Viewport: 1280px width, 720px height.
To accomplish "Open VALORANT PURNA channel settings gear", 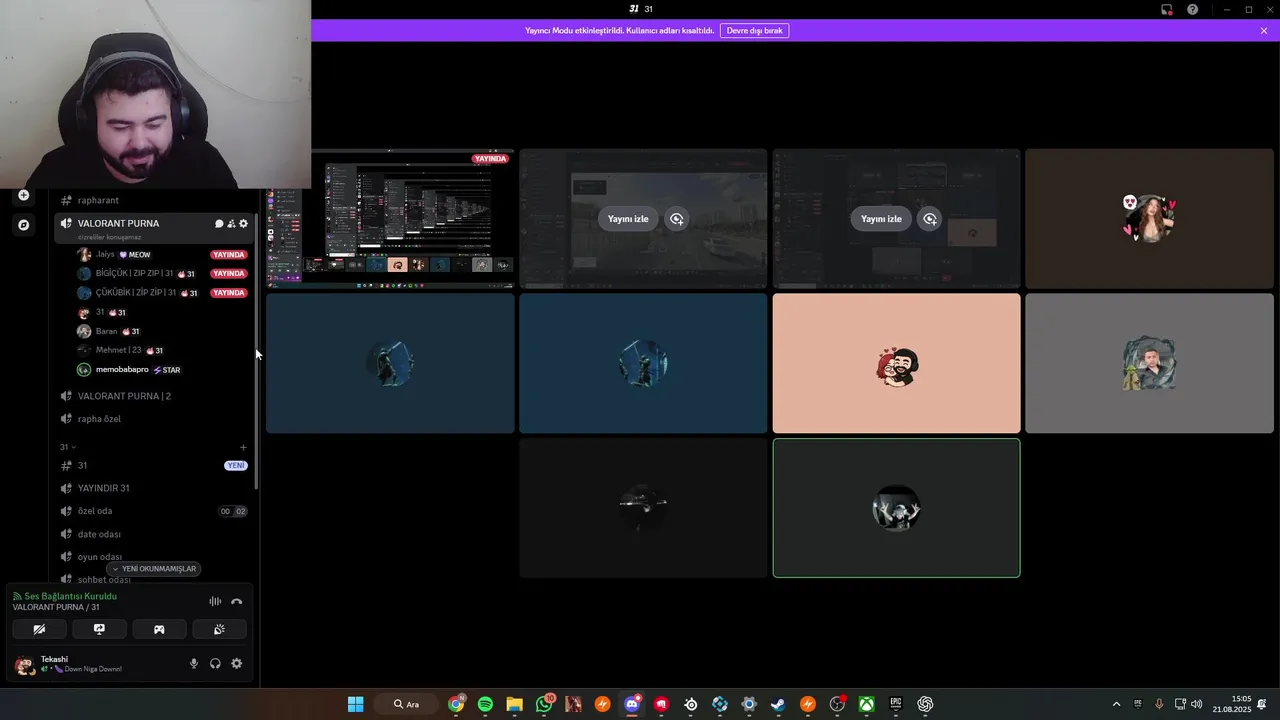I will [x=243, y=223].
